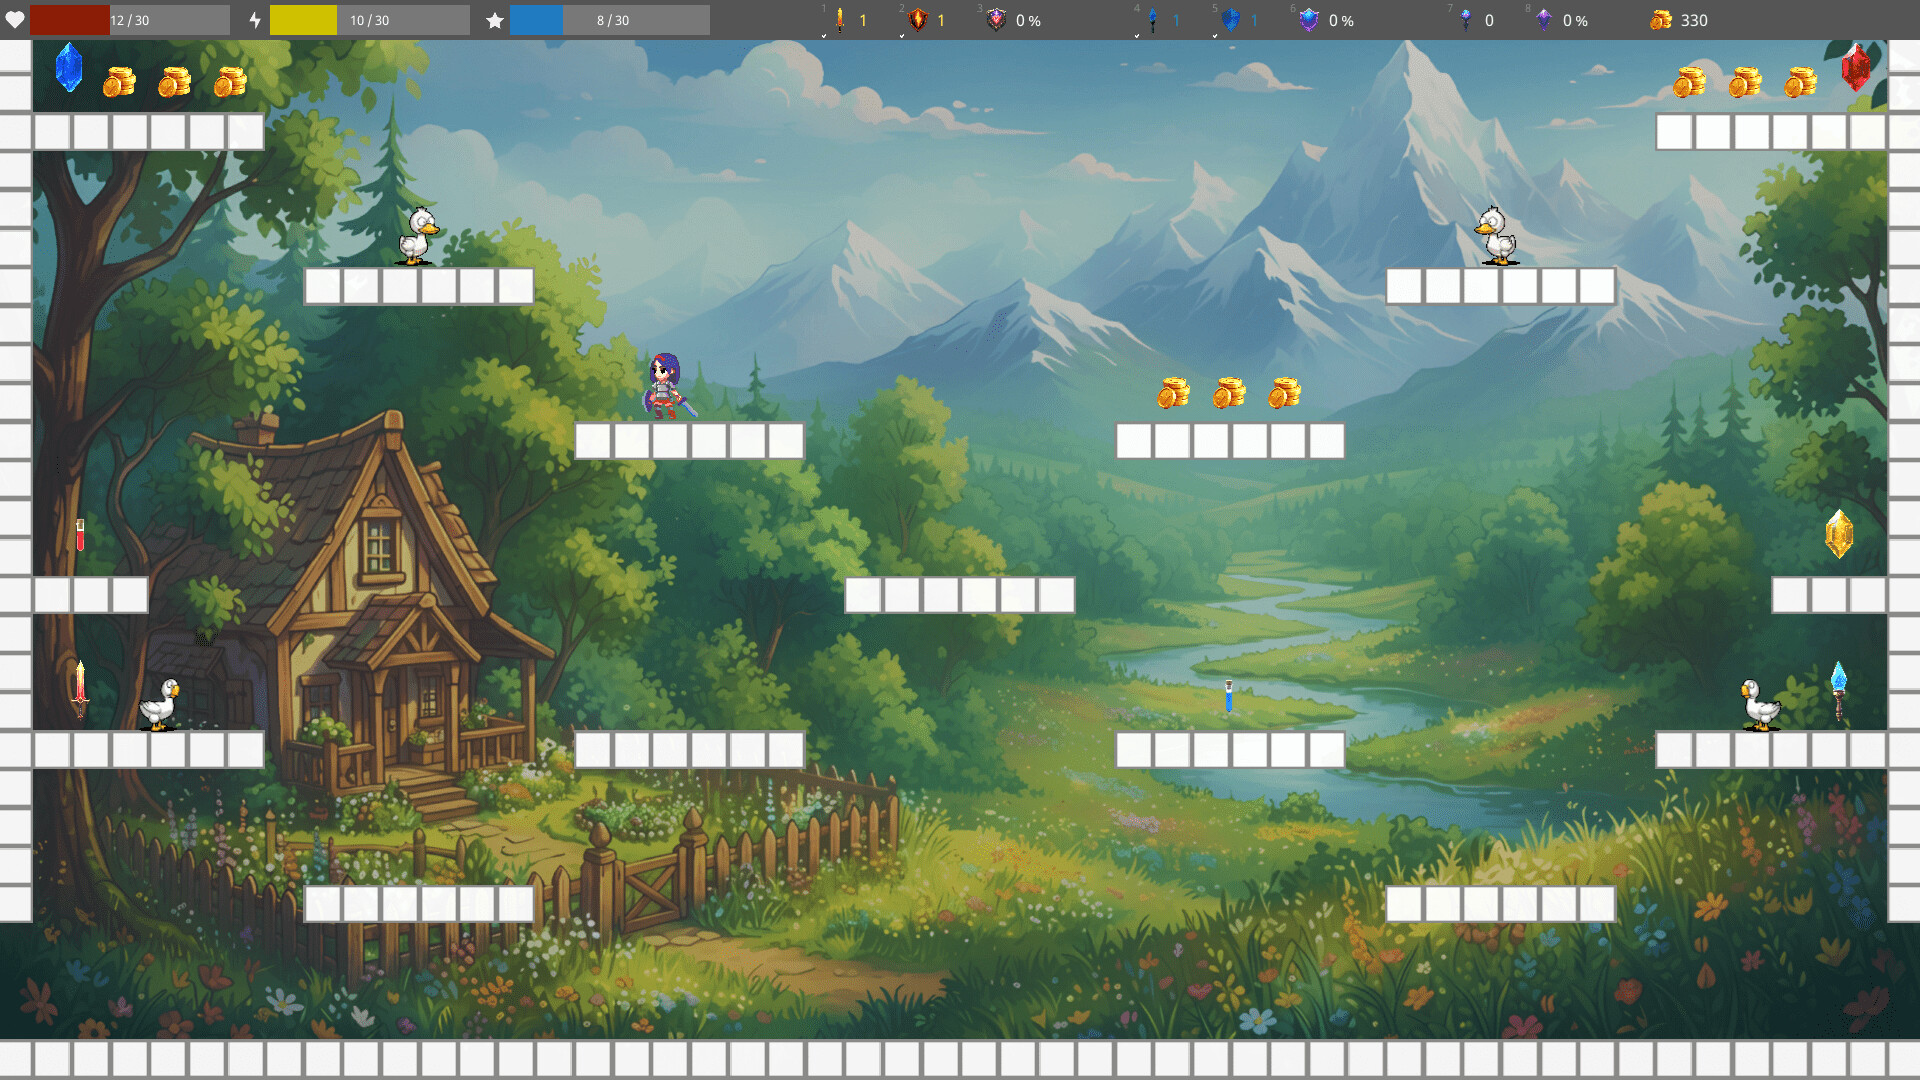The height and width of the screenshot is (1080, 1920).
Task: Click the ice crystal staff pickup
Action: point(1838,691)
